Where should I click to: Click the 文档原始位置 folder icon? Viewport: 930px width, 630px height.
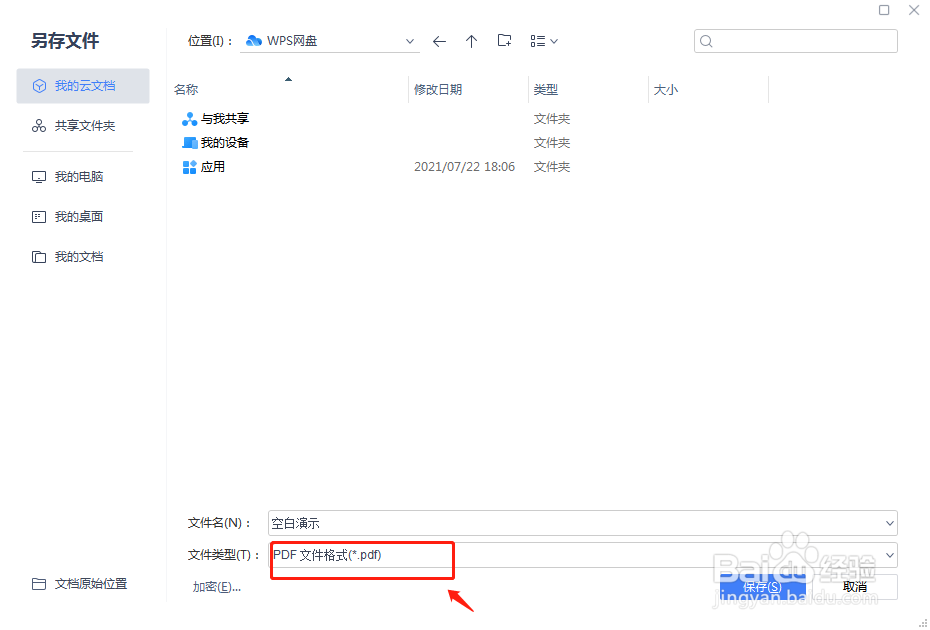(39, 584)
